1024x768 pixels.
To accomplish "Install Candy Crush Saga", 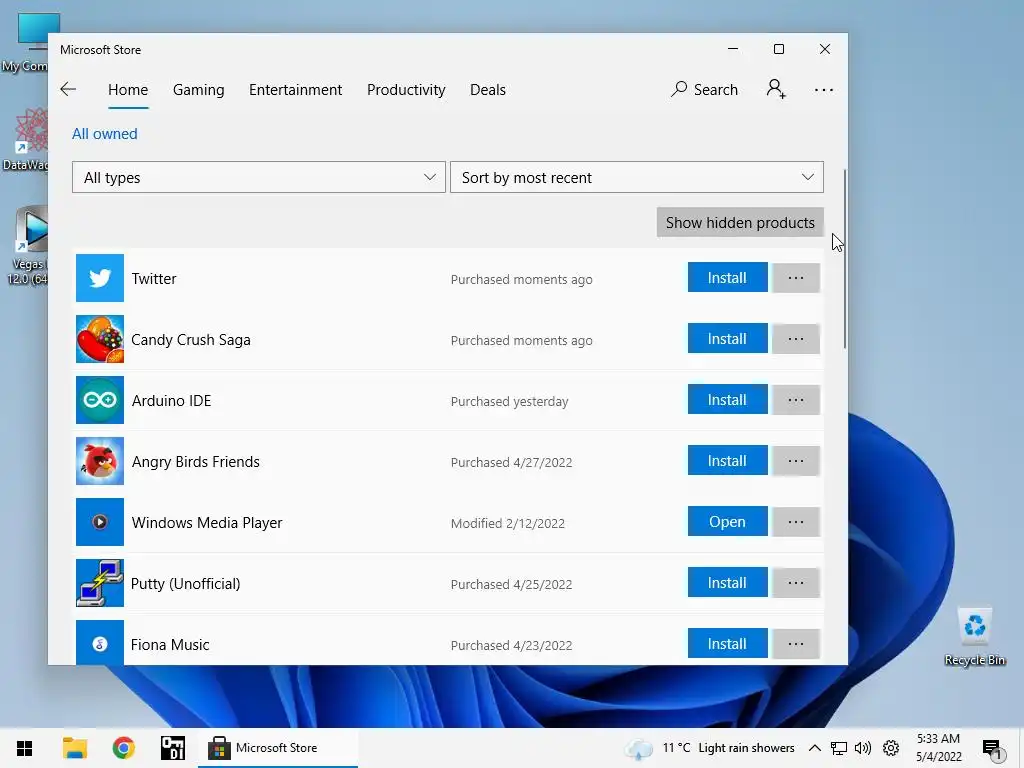I will click(x=727, y=339).
